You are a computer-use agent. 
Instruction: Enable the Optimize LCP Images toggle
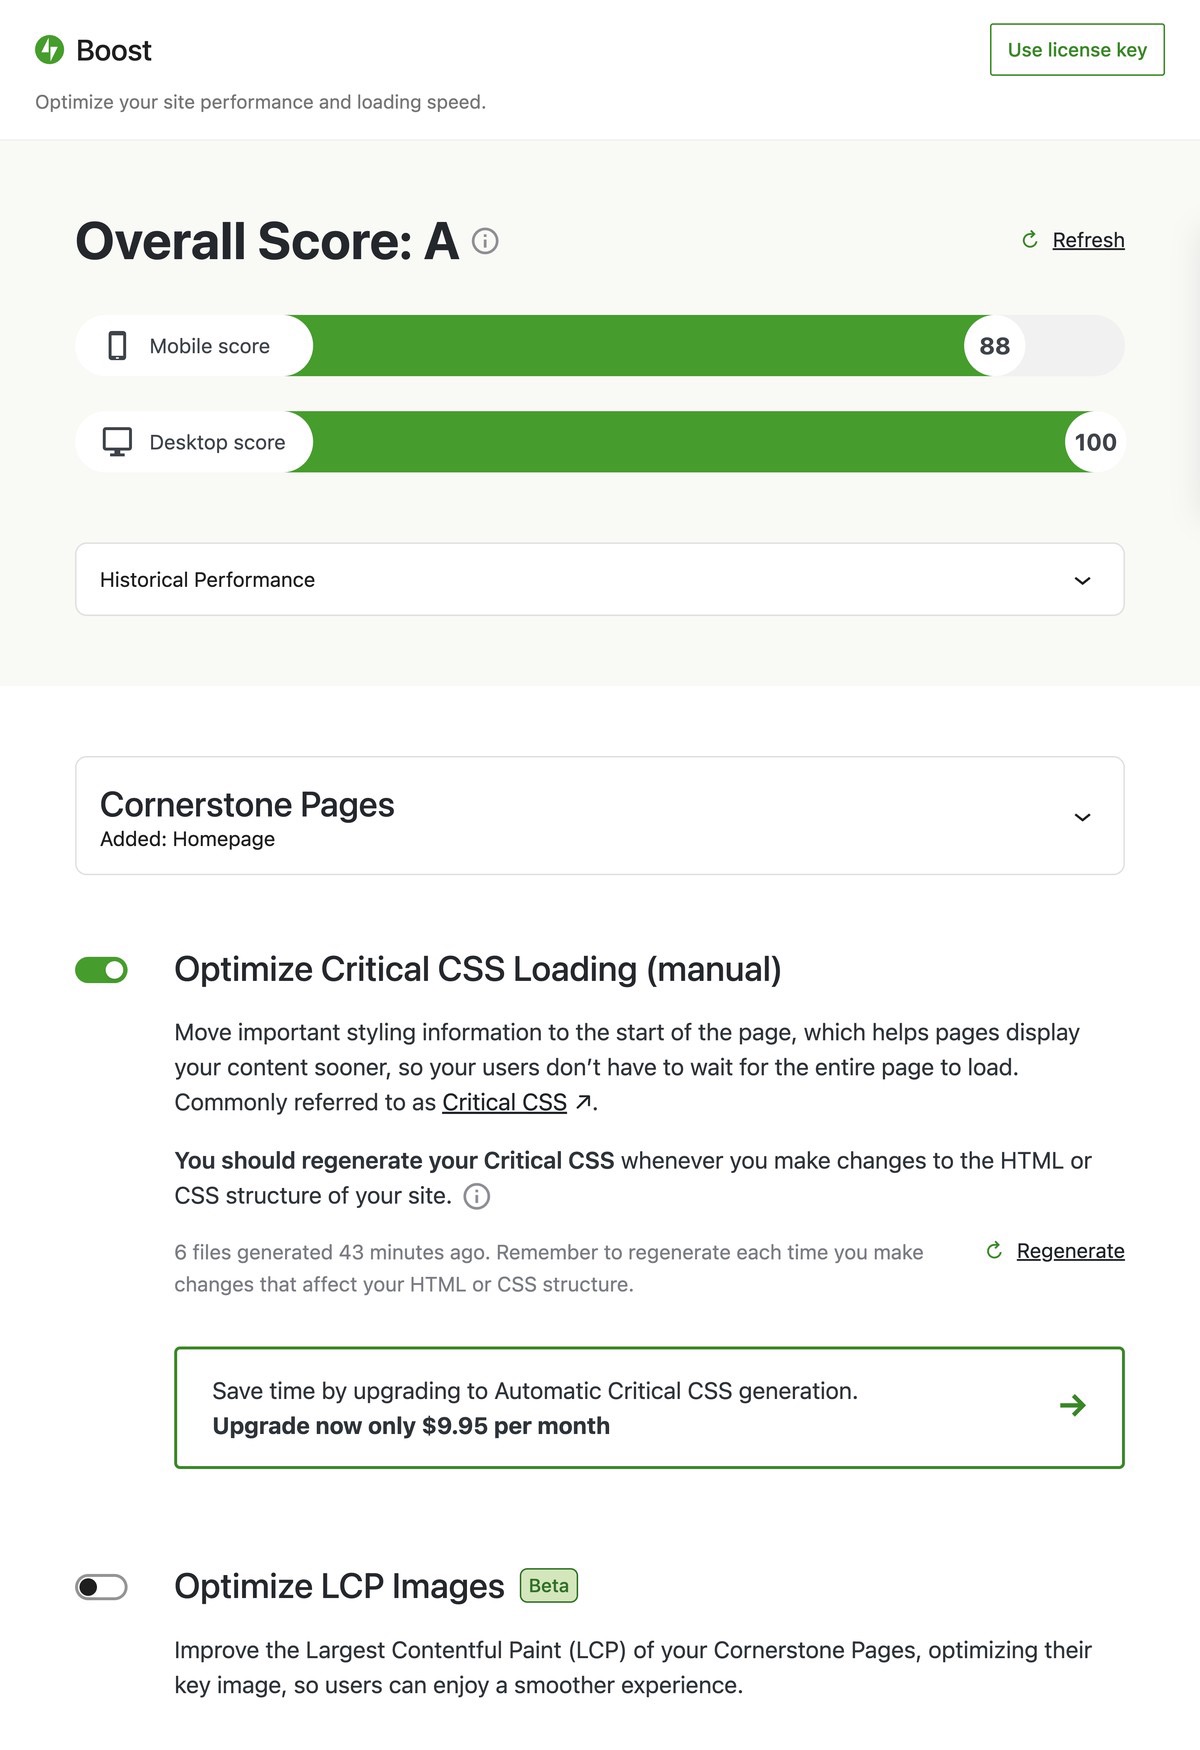102,1587
